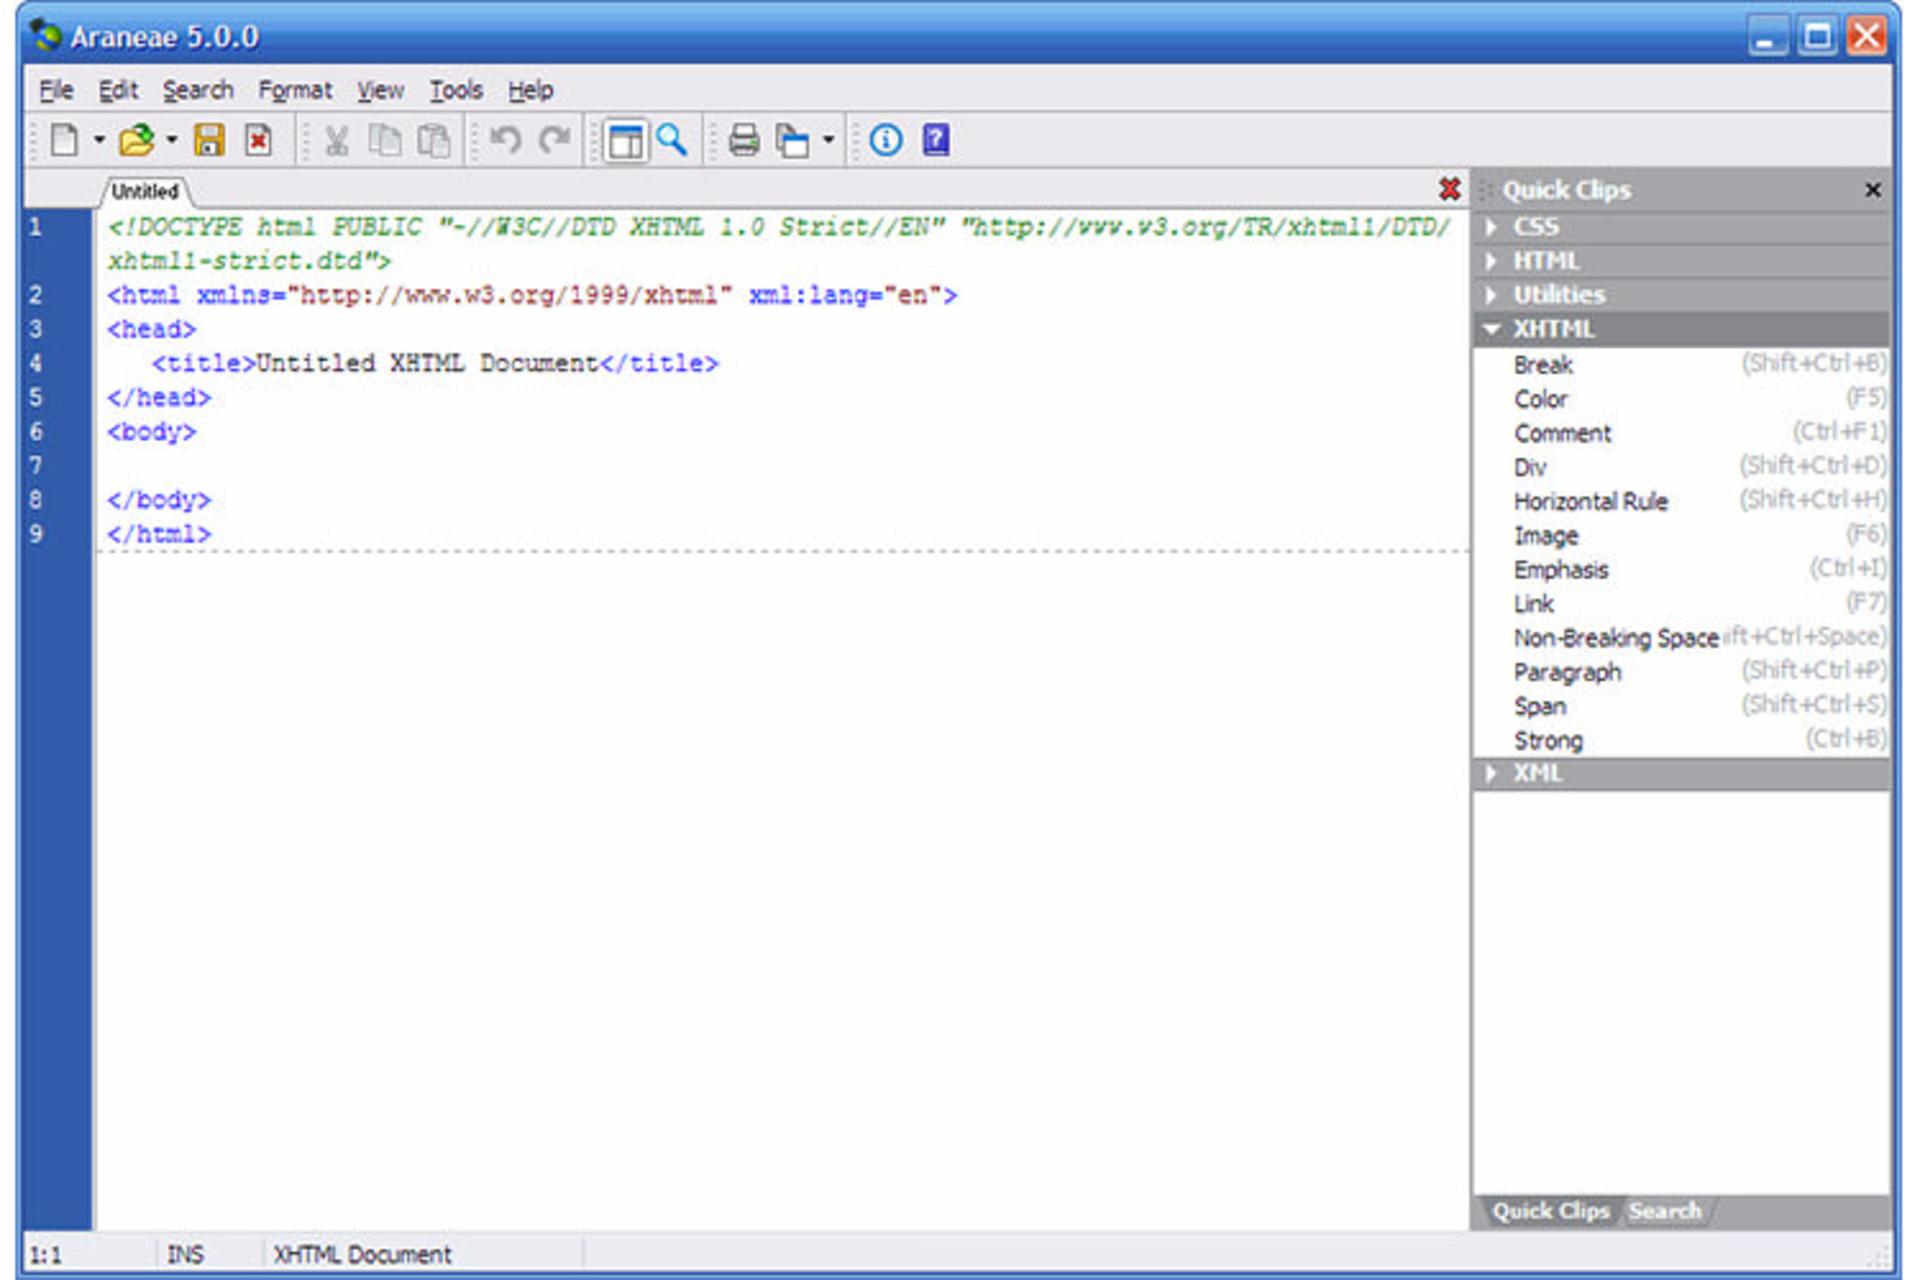Viewport: 1920px width, 1280px height.
Task: Switch to the Search tab at panel bottom
Action: 1664,1211
